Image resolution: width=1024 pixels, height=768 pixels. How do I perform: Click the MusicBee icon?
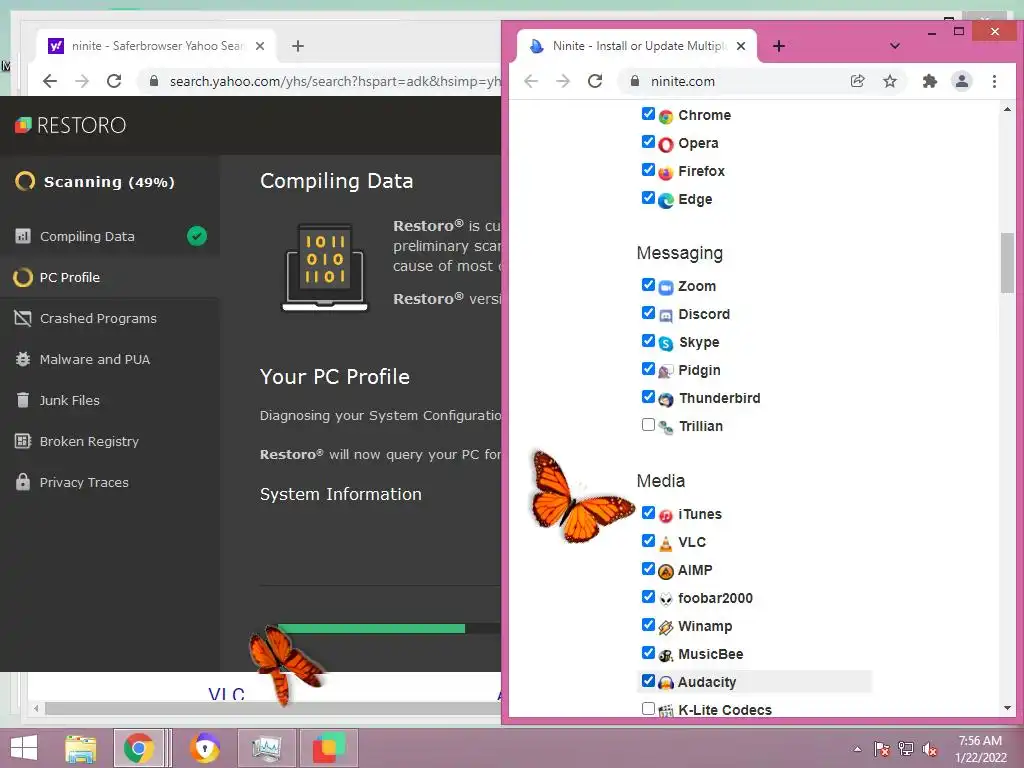click(x=665, y=656)
